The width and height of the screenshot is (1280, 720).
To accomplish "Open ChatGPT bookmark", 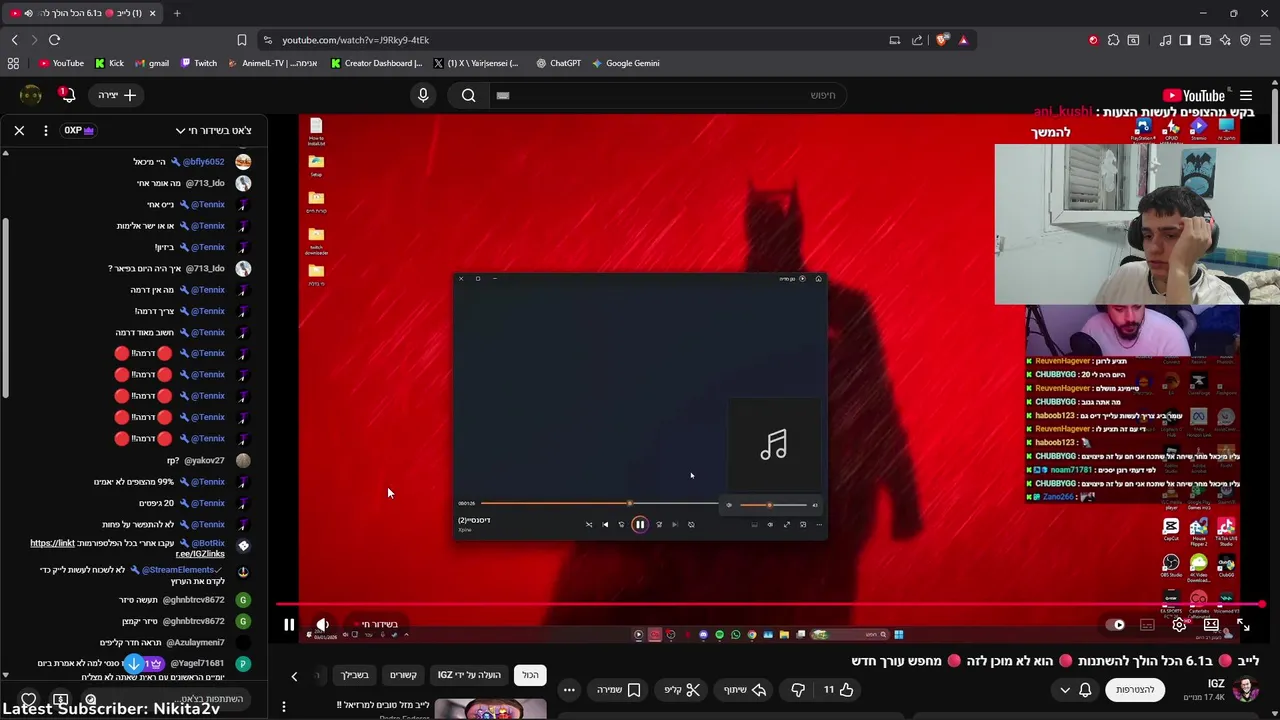I will (x=558, y=63).
